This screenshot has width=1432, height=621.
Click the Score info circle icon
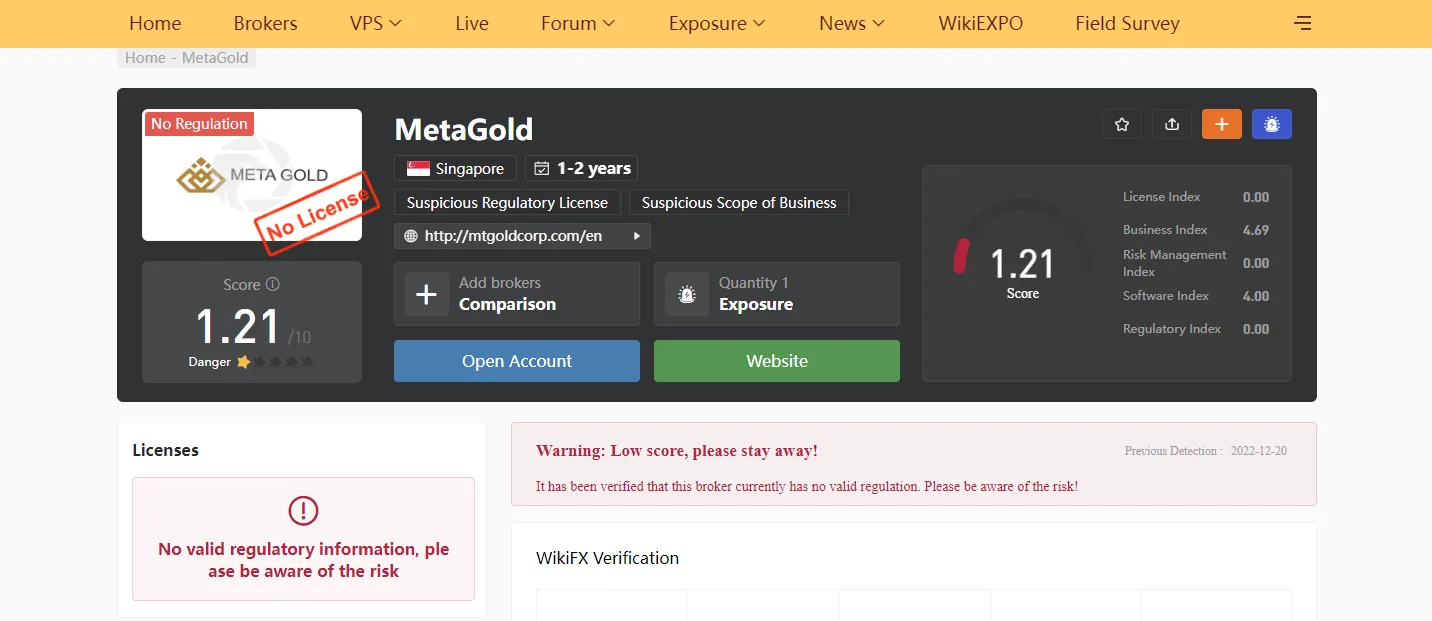click(x=273, y=285)
